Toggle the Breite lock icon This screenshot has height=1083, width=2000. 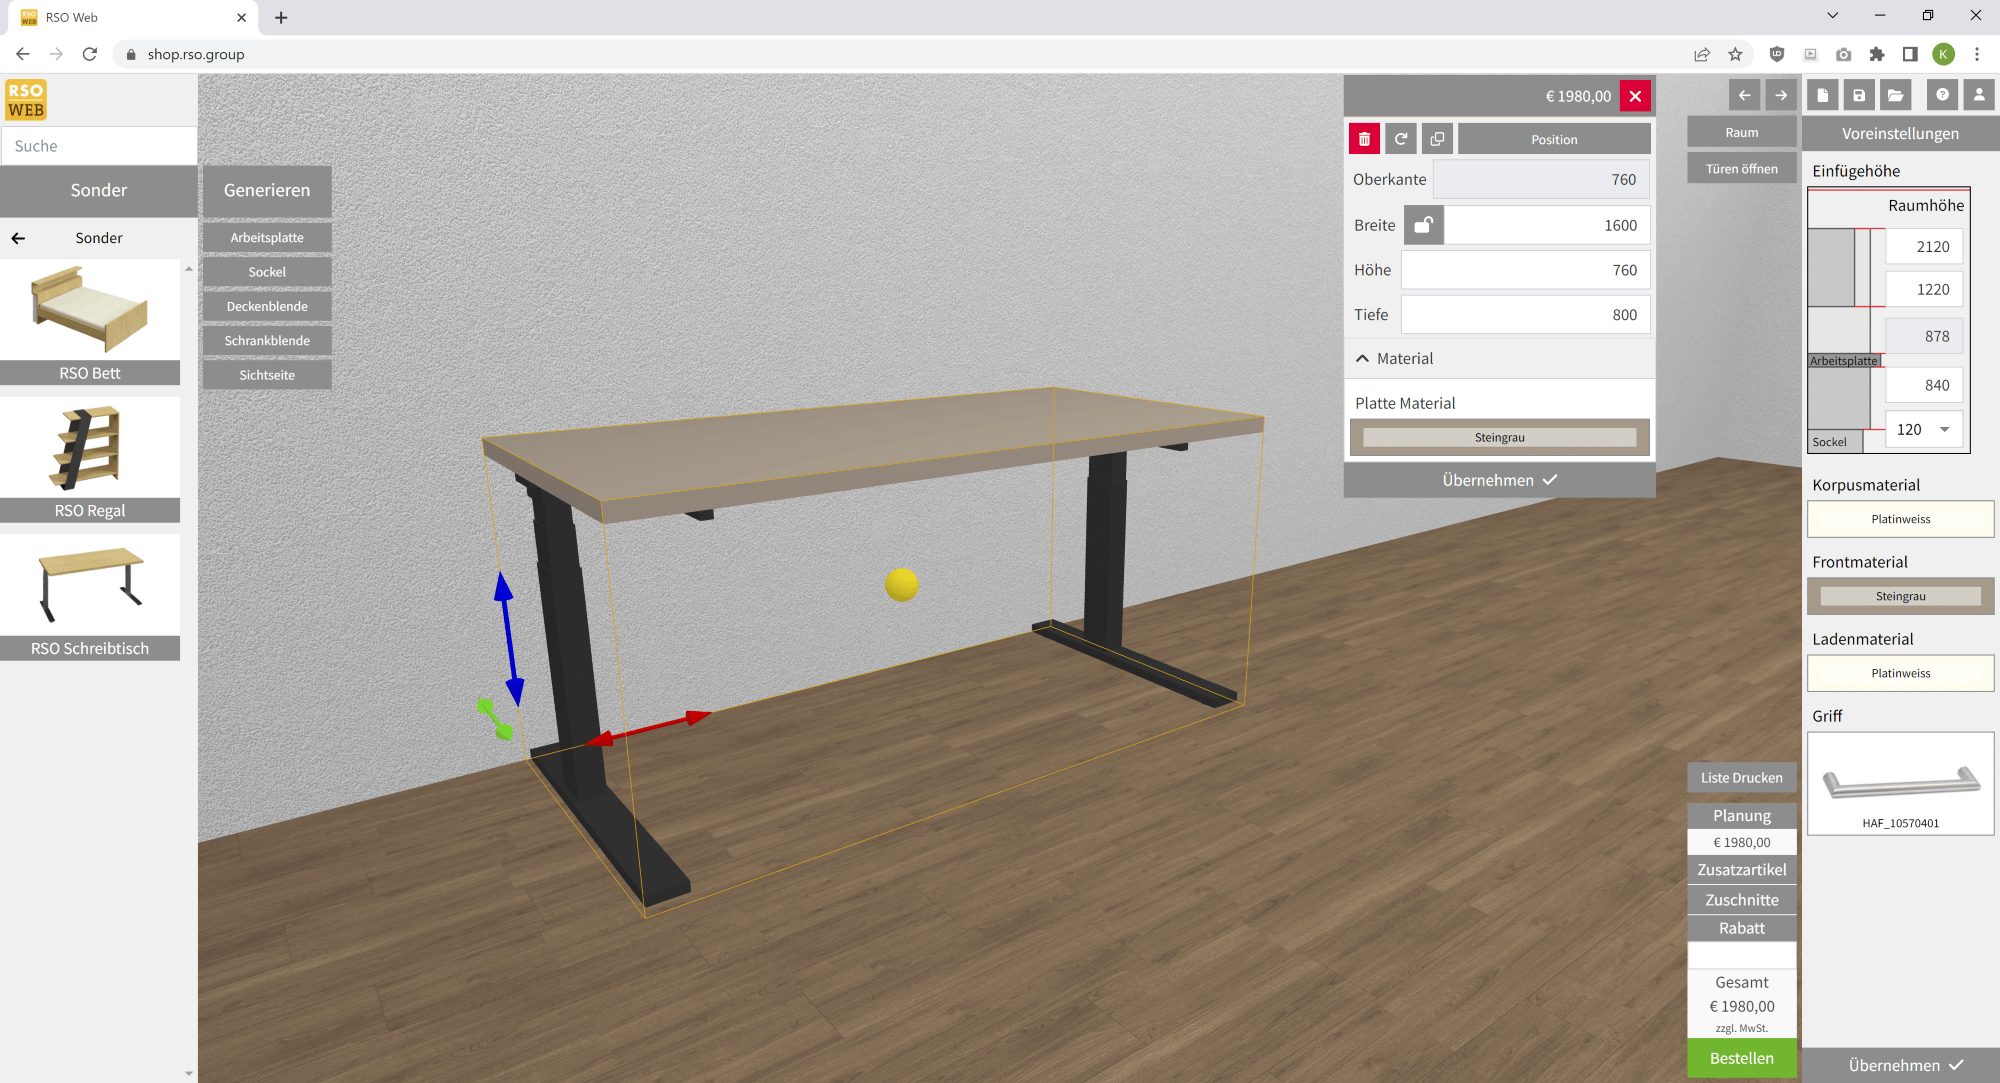click(1423, 225)
